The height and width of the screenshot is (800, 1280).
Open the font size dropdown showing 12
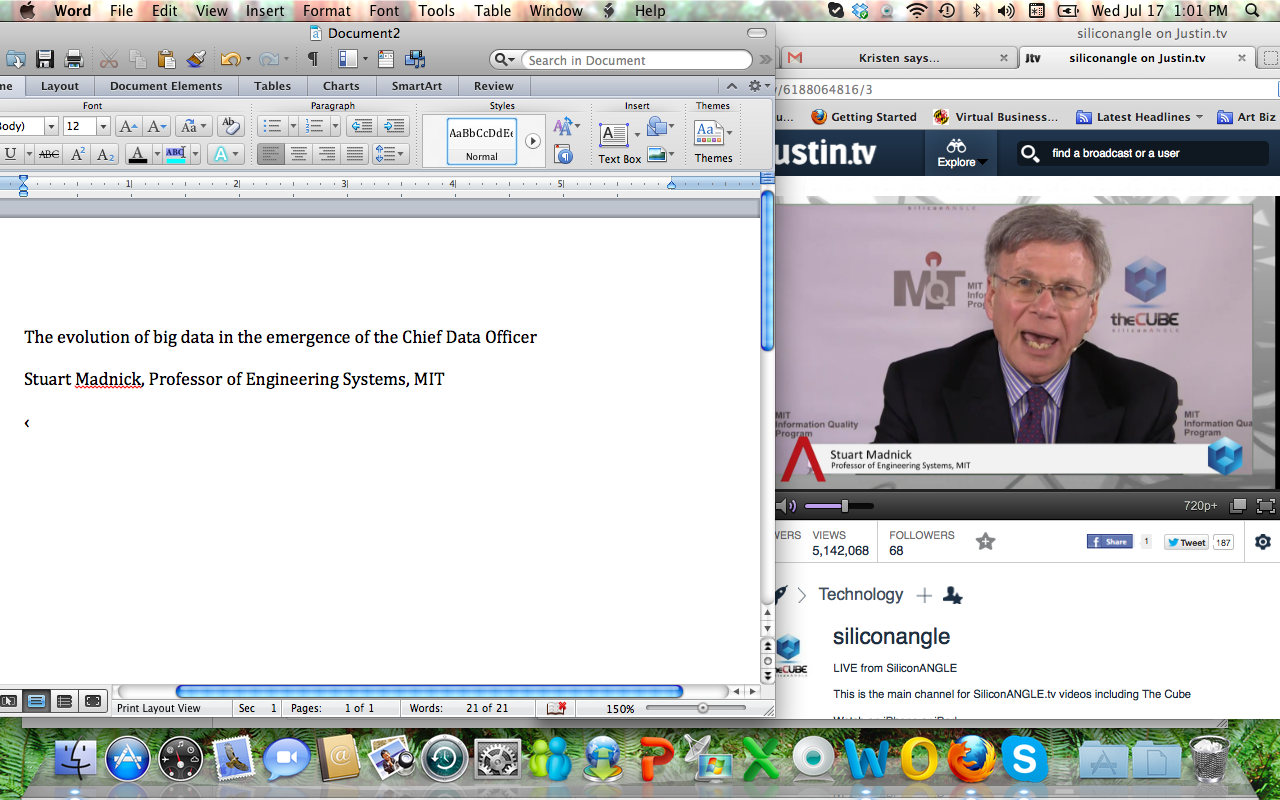point(102,126)
